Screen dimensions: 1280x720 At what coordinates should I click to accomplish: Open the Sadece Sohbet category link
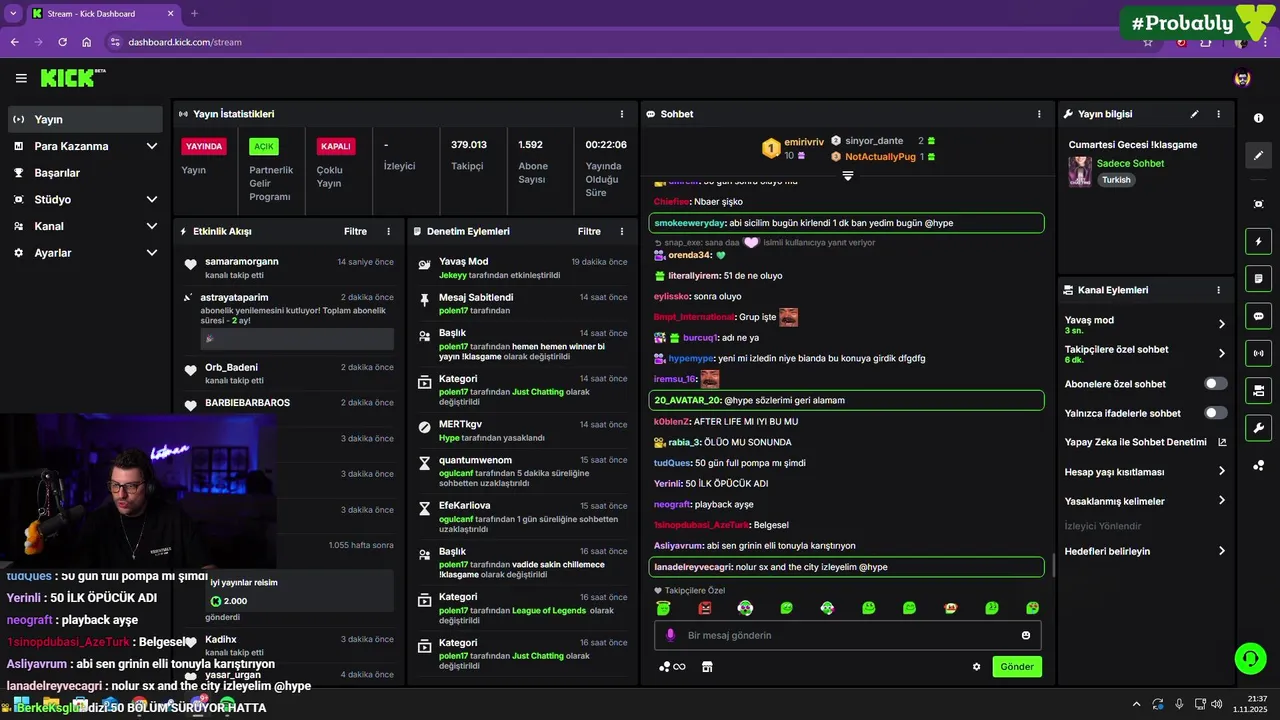point(1130,163)
